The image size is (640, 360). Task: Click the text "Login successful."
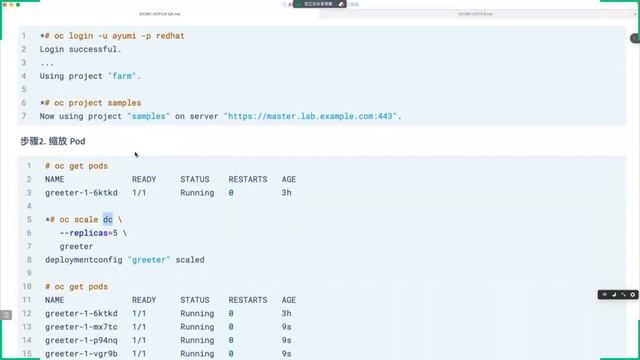[x=80, y=49]
